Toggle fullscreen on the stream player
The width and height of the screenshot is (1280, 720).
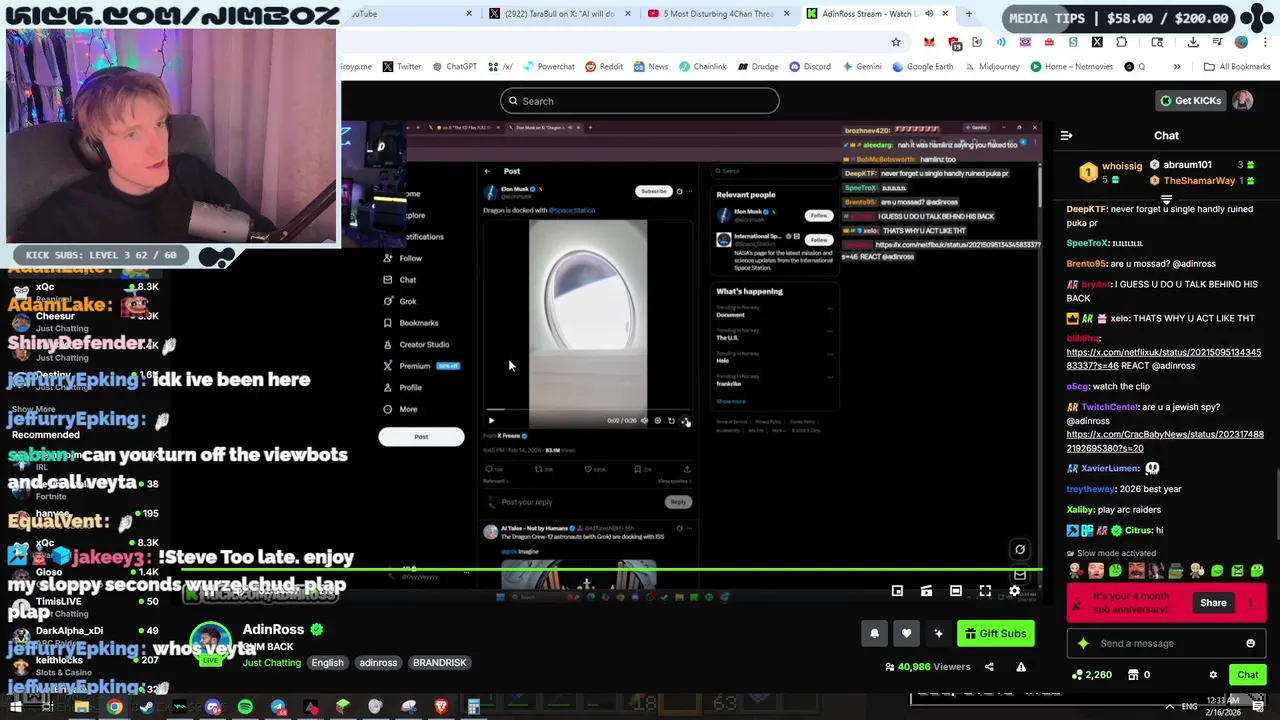(985, 591)
